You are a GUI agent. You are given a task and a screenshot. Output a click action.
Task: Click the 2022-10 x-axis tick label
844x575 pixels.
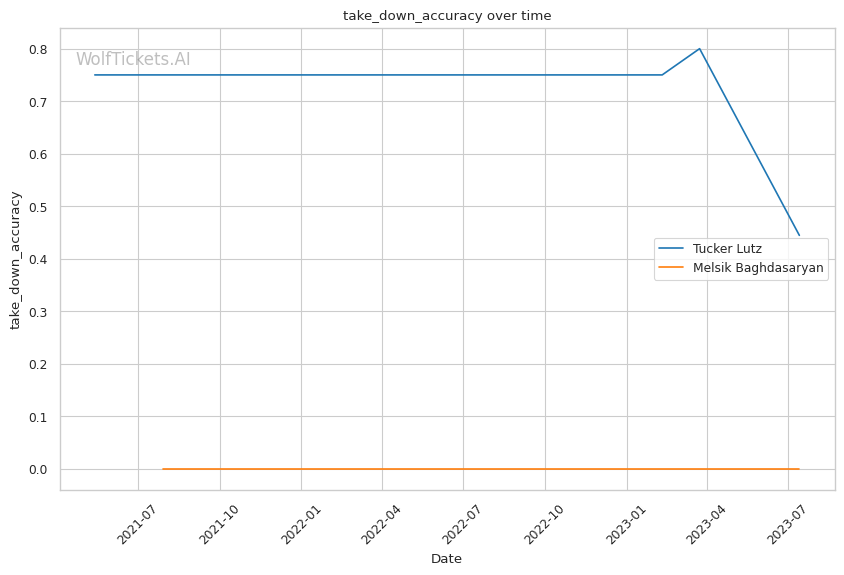pos(544,525)
